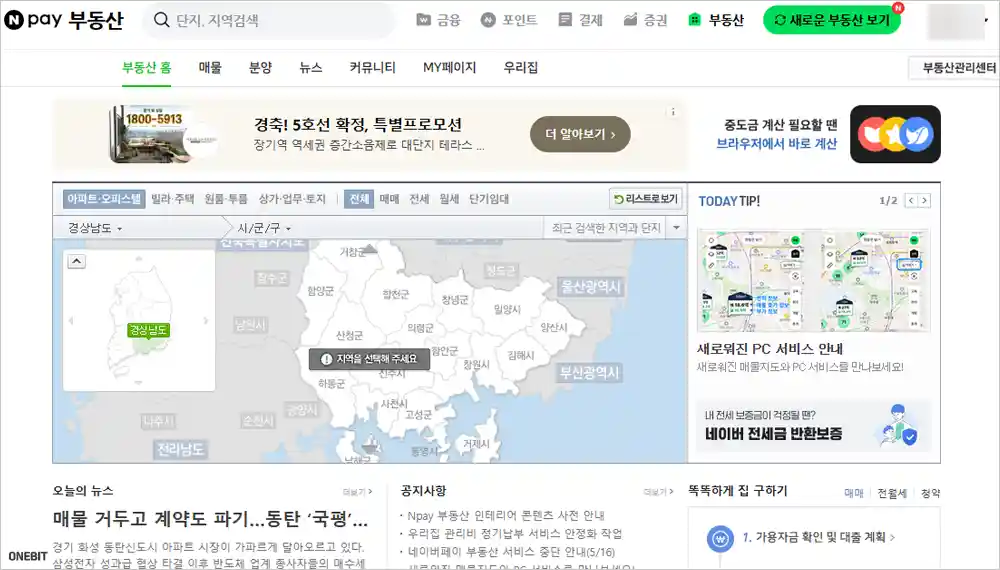Click 부산광역시 on the map
This screenshot has width=1000, height=570.
(x=589, y=372)
